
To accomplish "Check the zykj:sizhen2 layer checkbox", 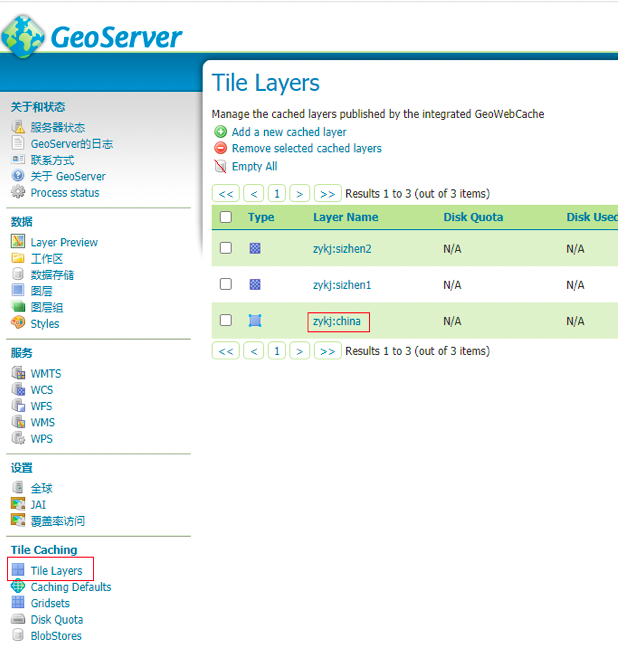I will click(x=226, y=248).
